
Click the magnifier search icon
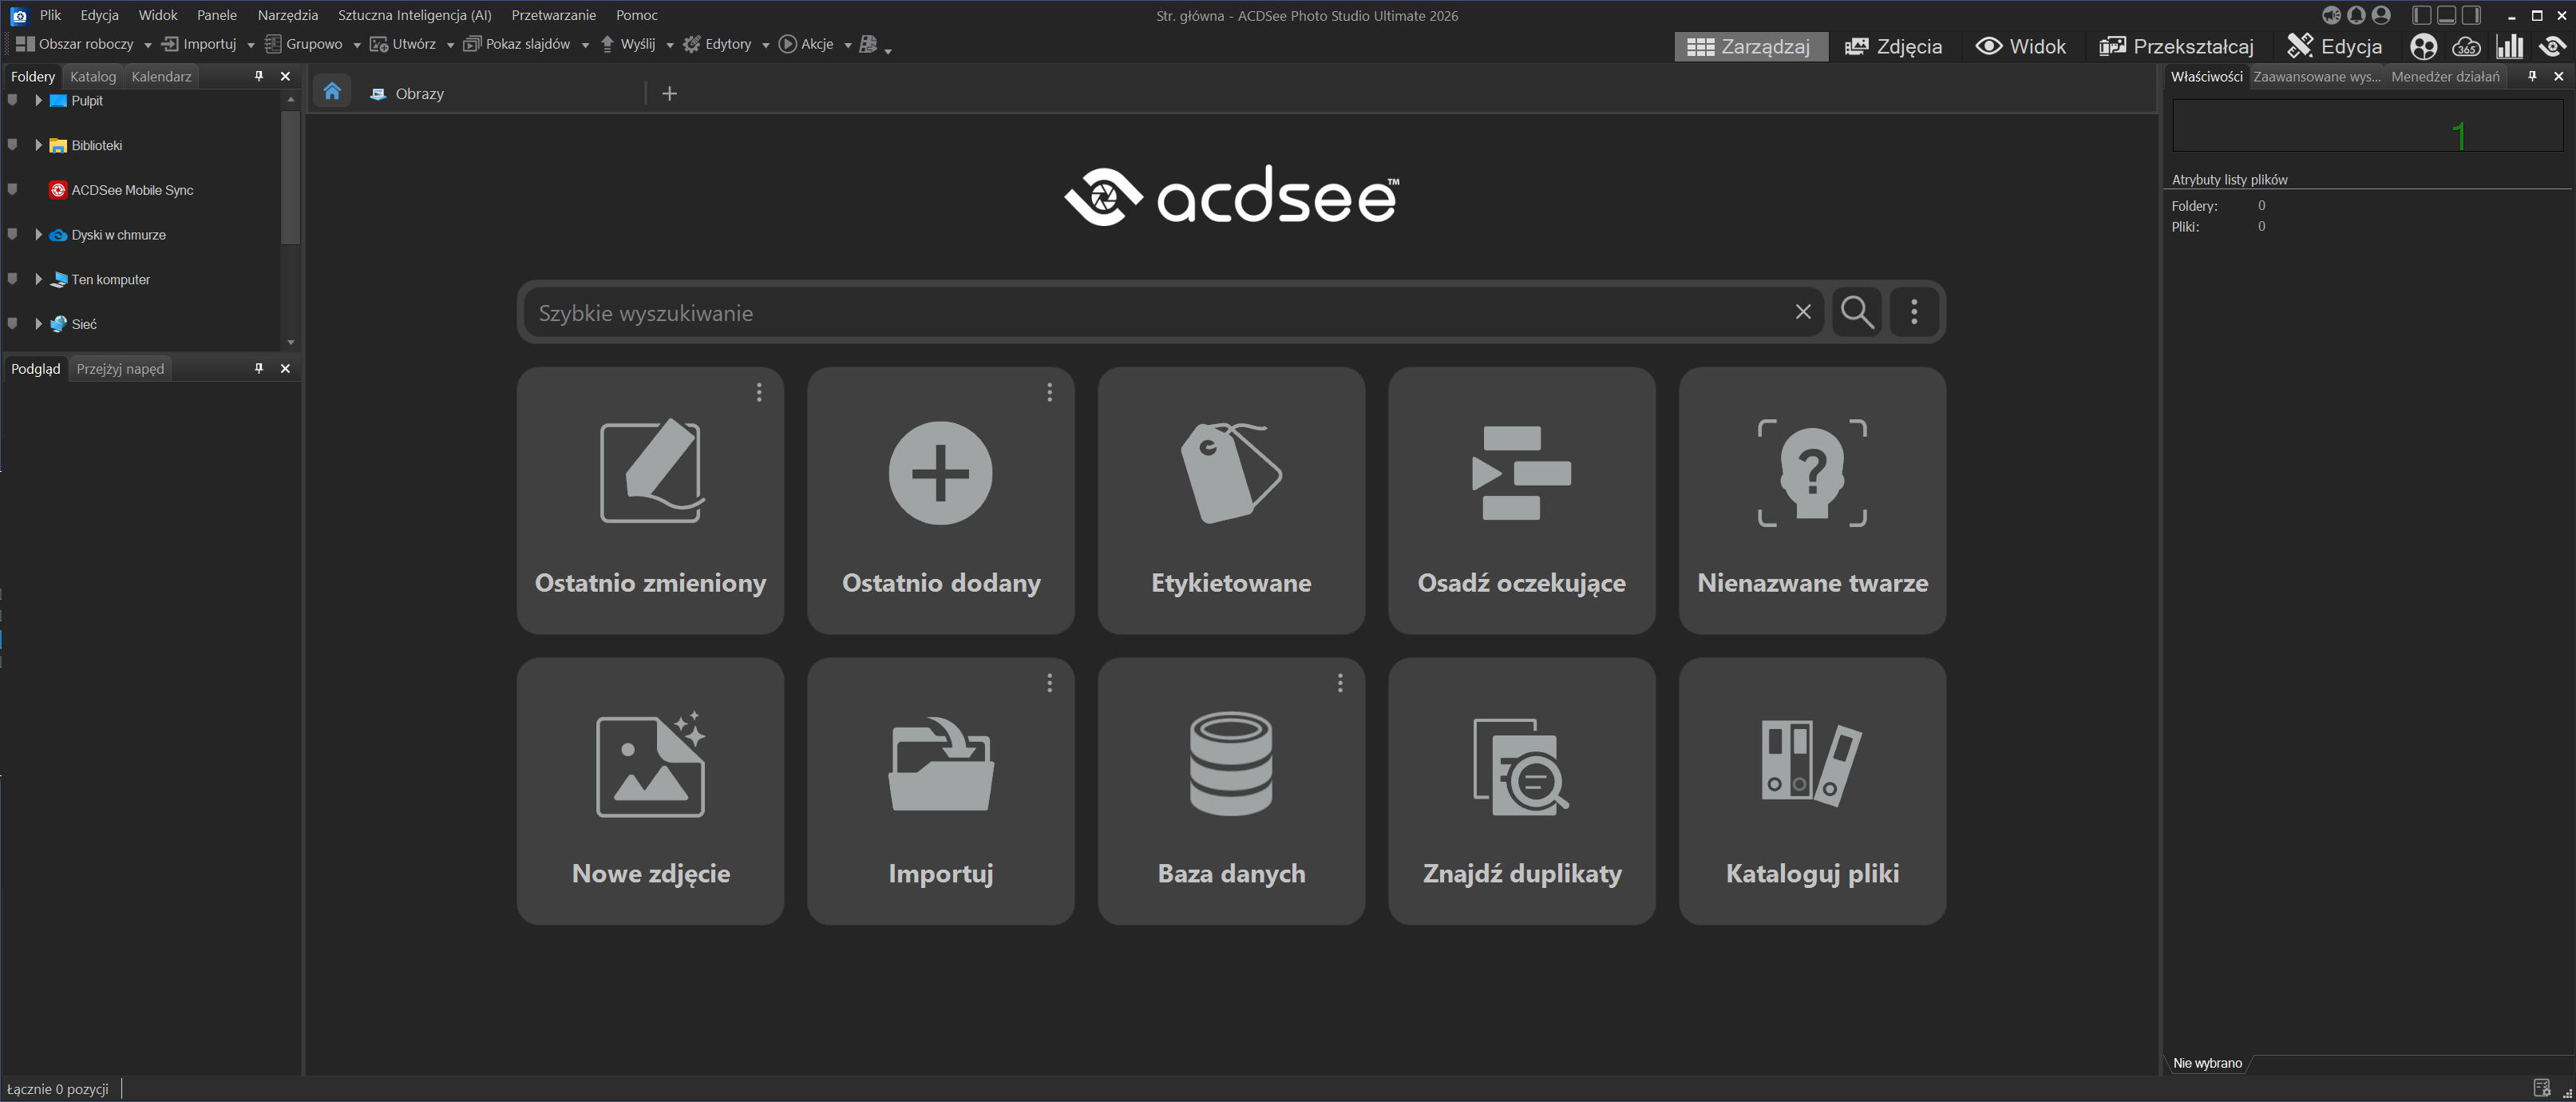[1857, 312]
